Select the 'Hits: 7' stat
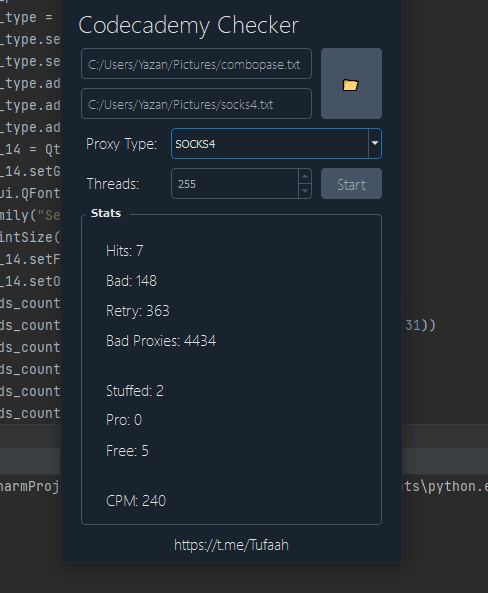The width and height of the screenshot is (488, 593). coord(124,251)
